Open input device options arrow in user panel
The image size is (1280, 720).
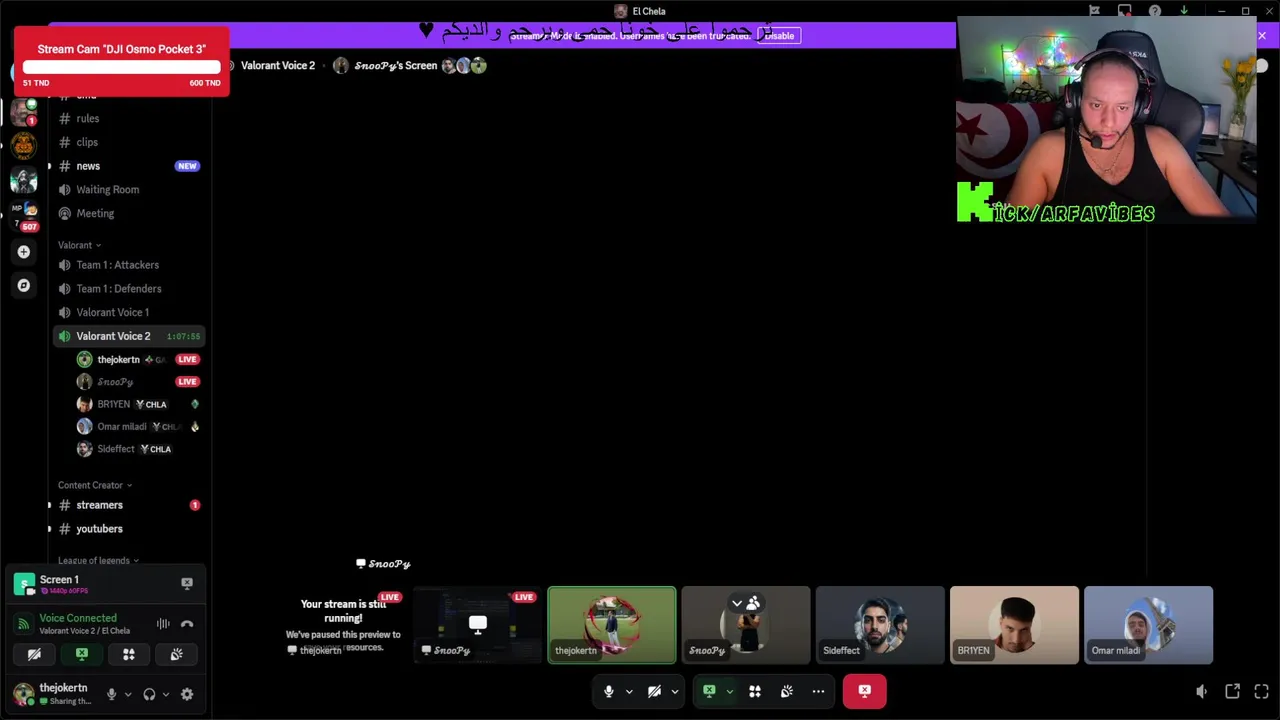pos(128,694)
